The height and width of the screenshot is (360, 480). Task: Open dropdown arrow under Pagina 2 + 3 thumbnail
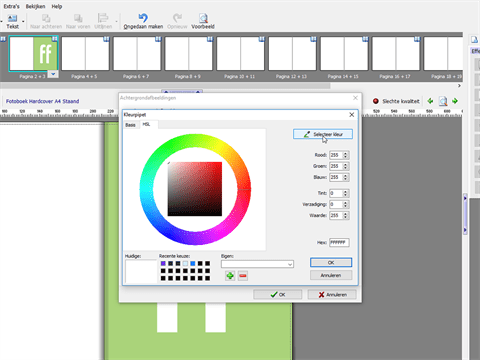click(53, 74)
